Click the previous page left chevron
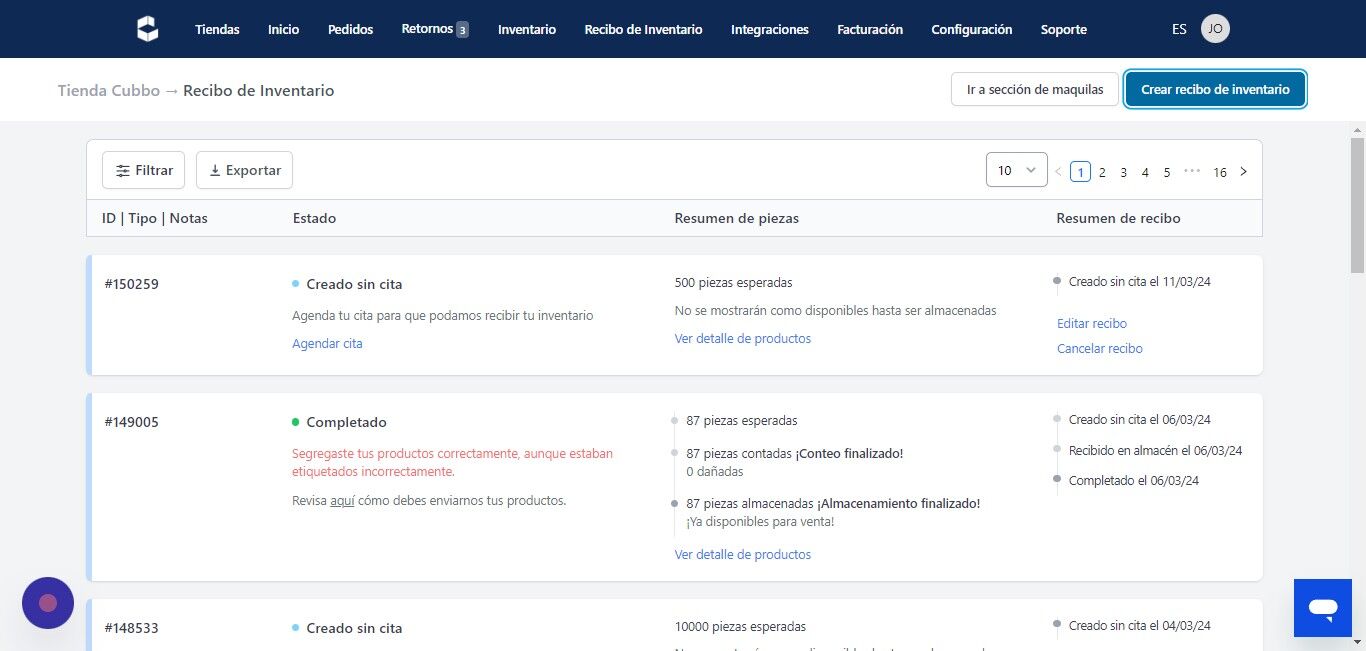 1058,172
